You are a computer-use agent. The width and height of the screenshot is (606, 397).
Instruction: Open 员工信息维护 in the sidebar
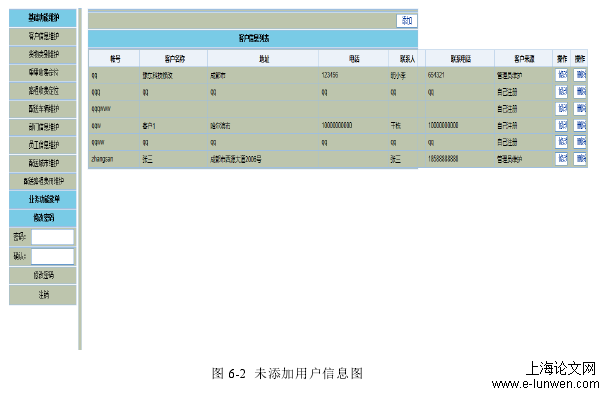pos(43,145)
